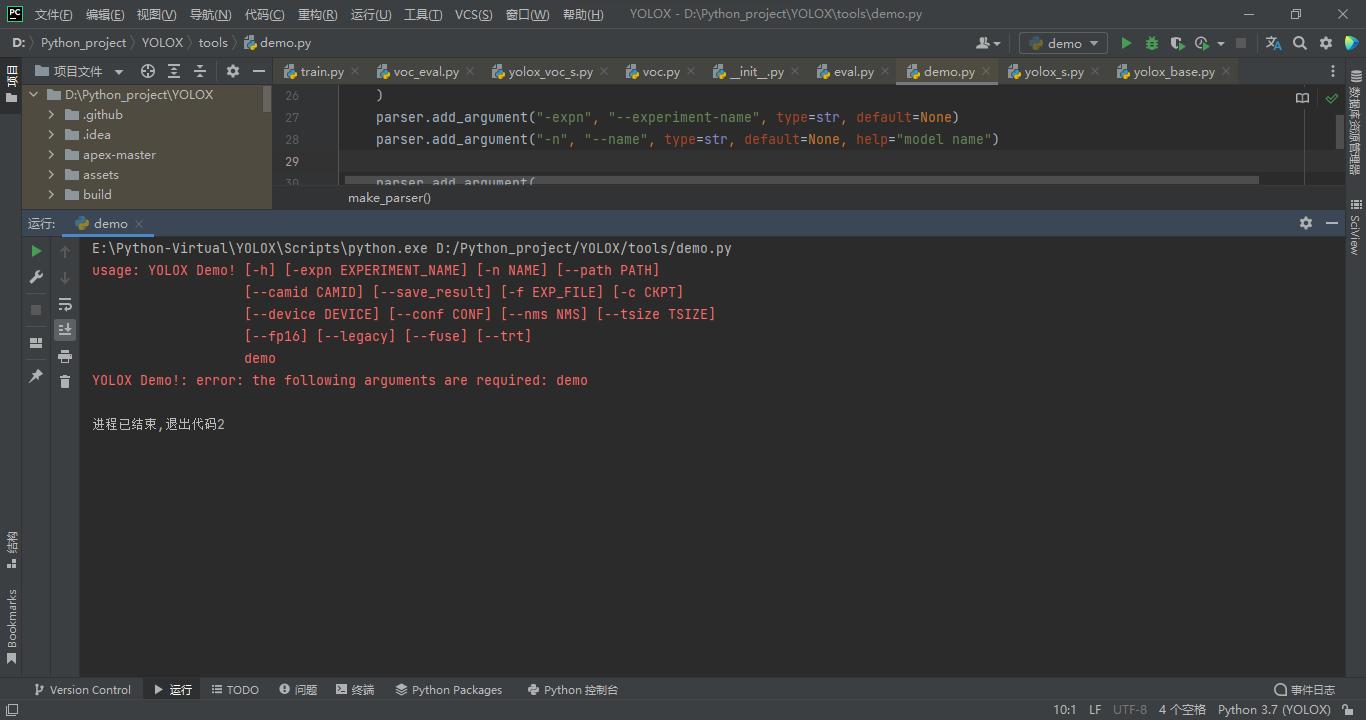
Task: Clear console using trash icon
Action: coord(65,382)
